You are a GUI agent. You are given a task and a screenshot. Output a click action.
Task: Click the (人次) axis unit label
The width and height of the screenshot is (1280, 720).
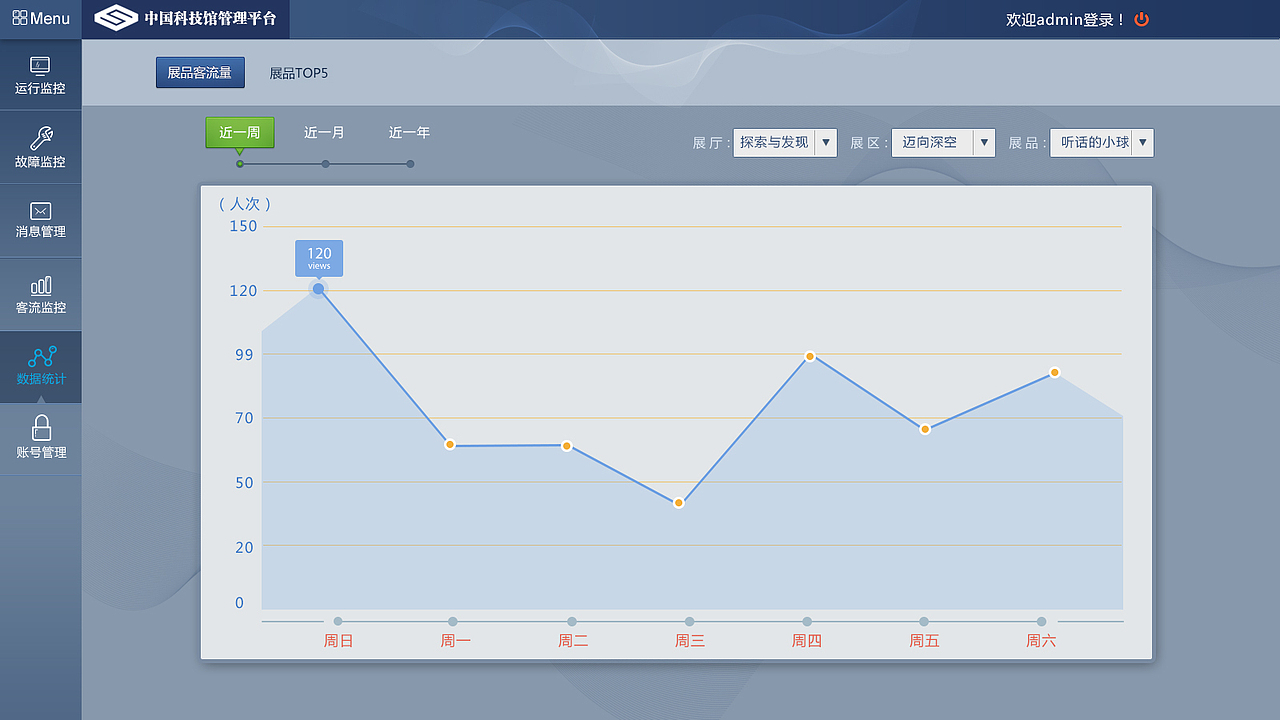245,203
